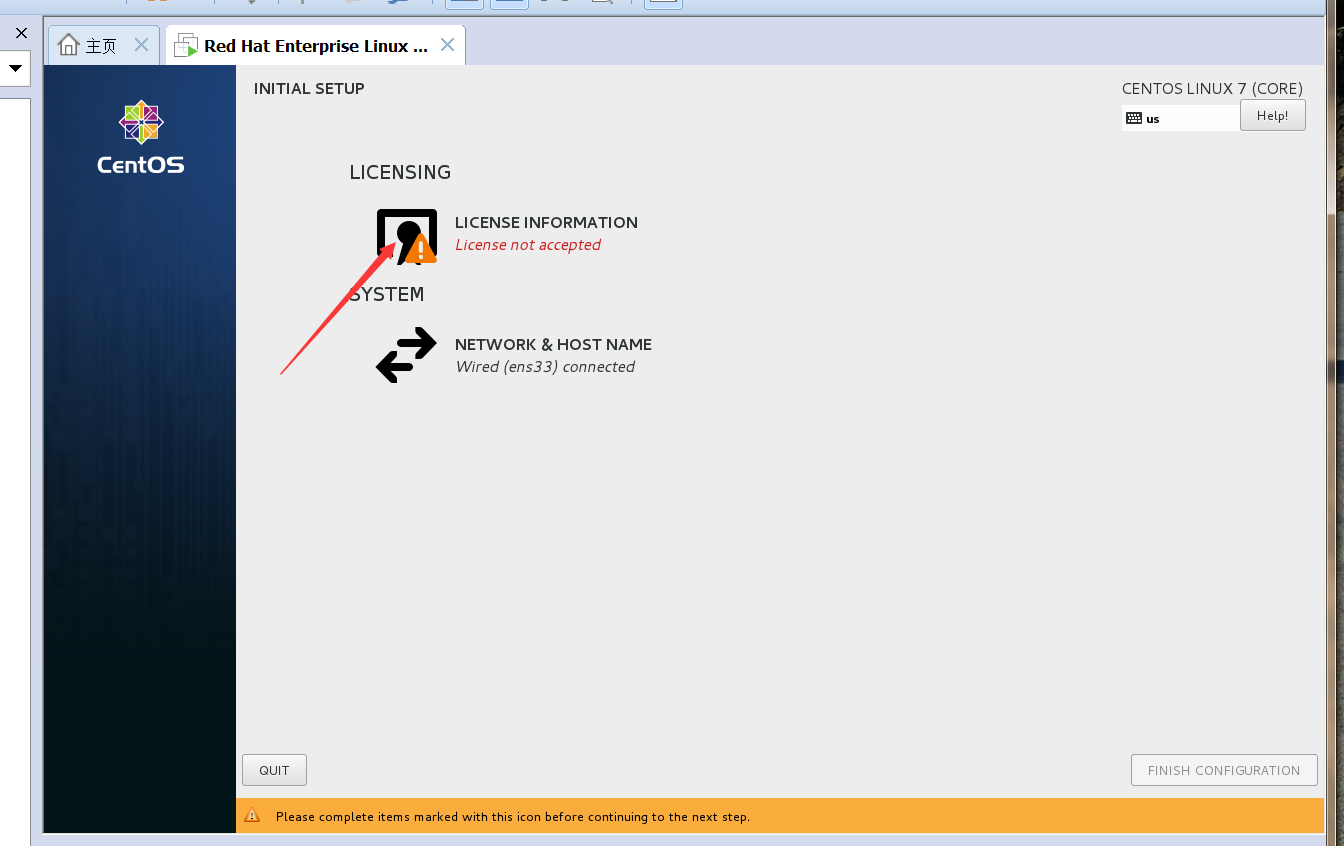Click the CENTOS LINUX 7 (CORE) label
The height and width of the screenshot is (846, 1344).
tap(1212, 88)
